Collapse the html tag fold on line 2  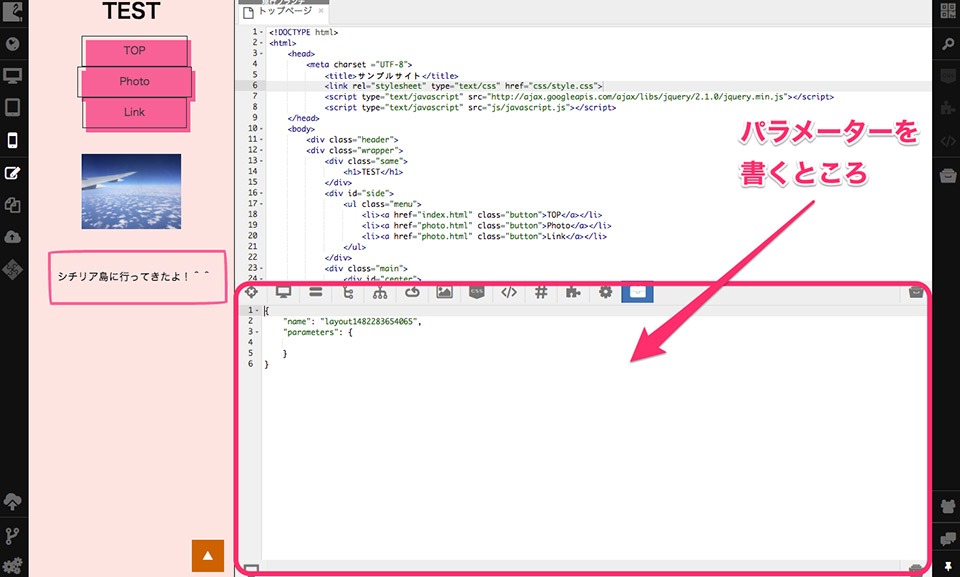pos(261,43)
